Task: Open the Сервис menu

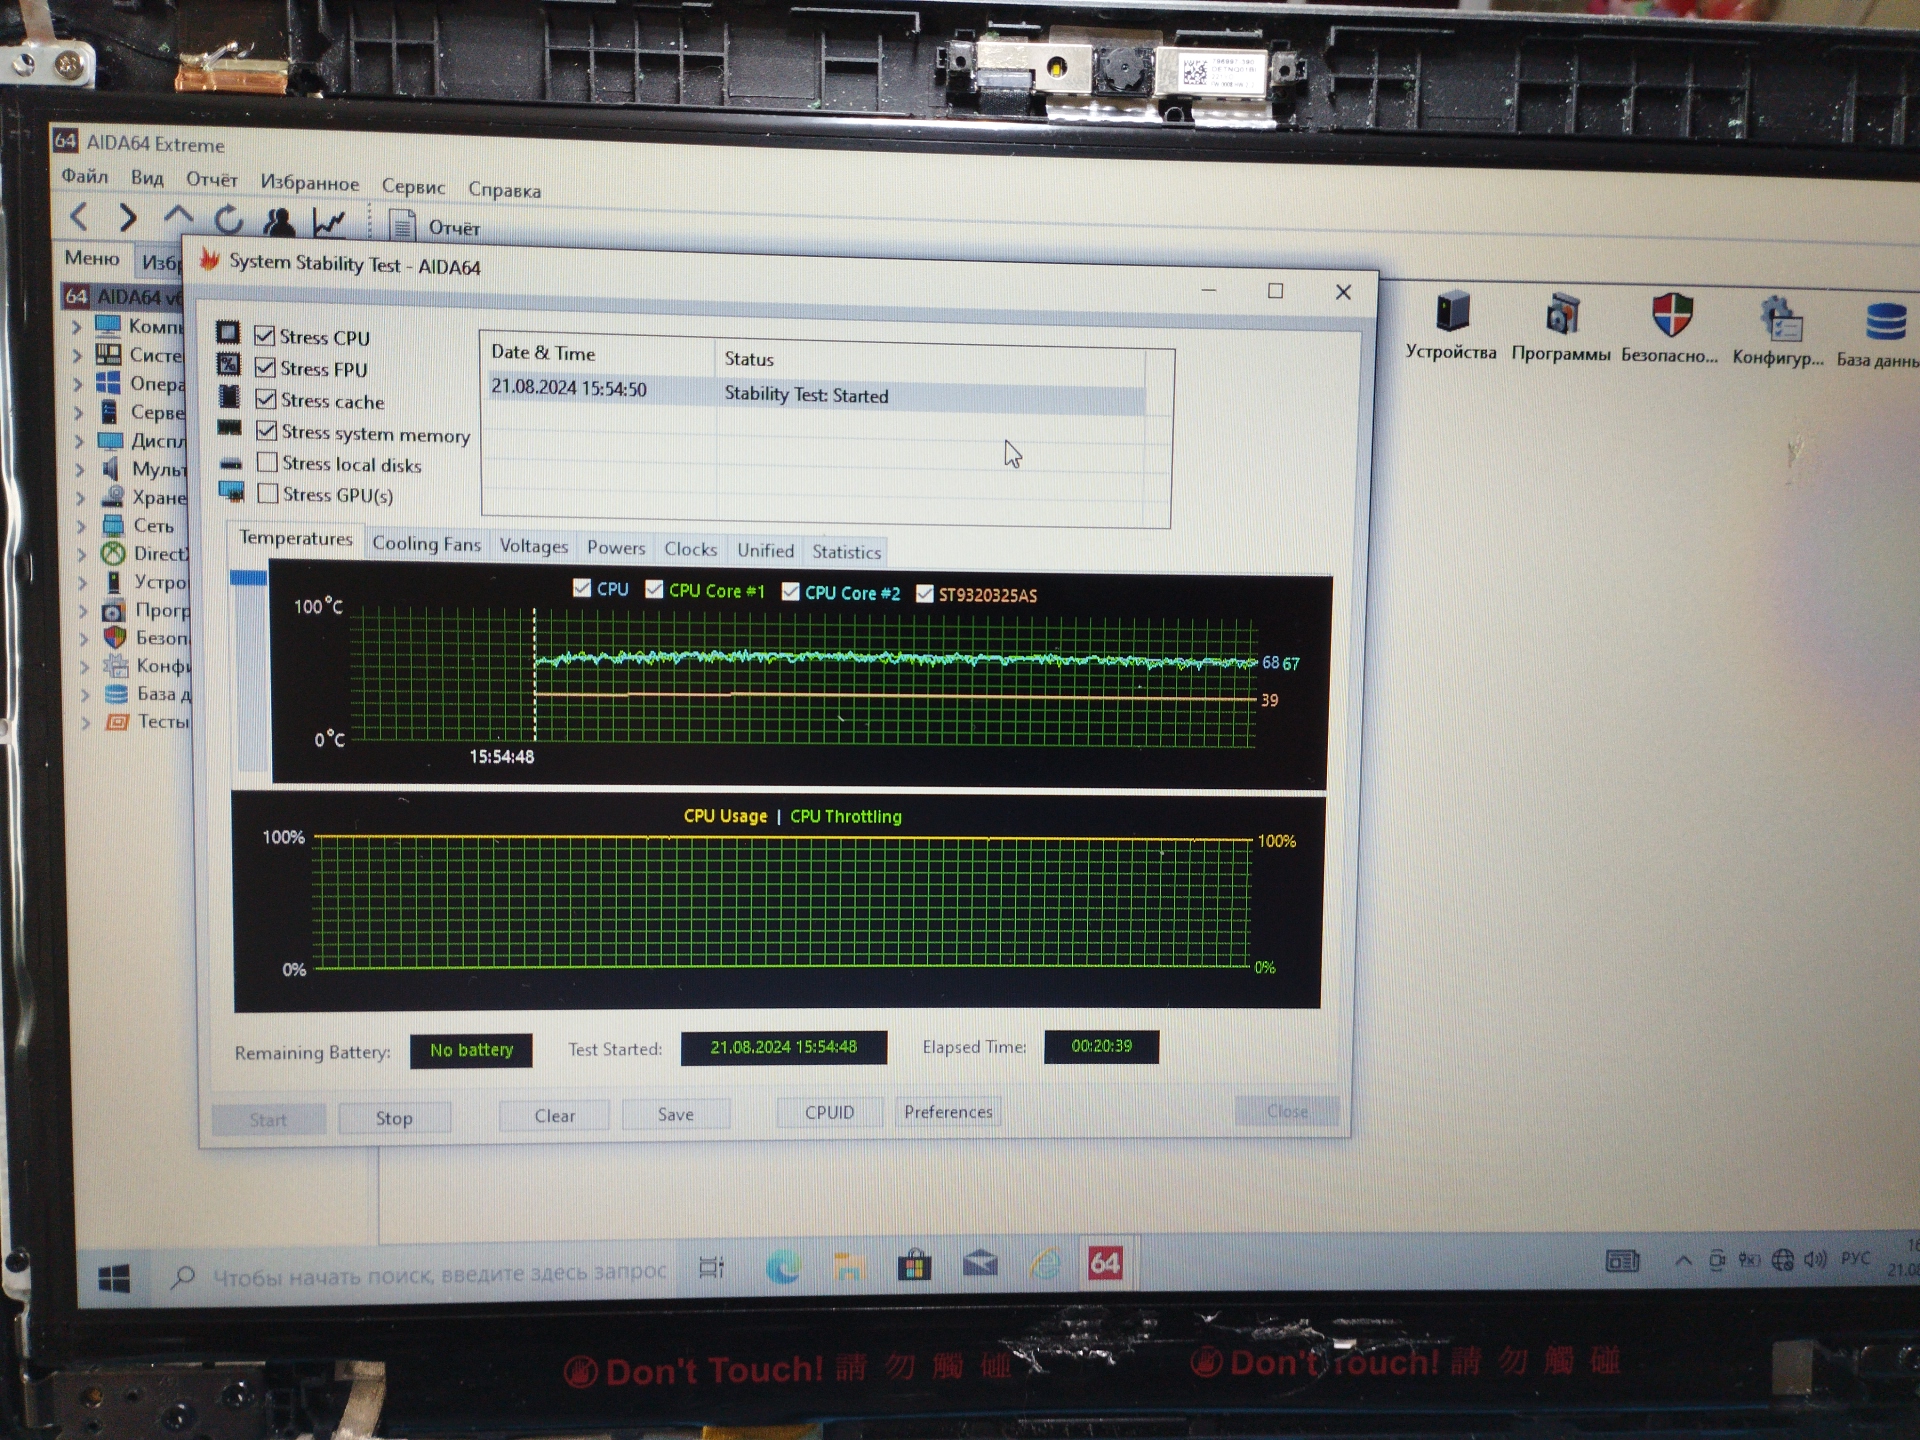Action: [413, 186]
